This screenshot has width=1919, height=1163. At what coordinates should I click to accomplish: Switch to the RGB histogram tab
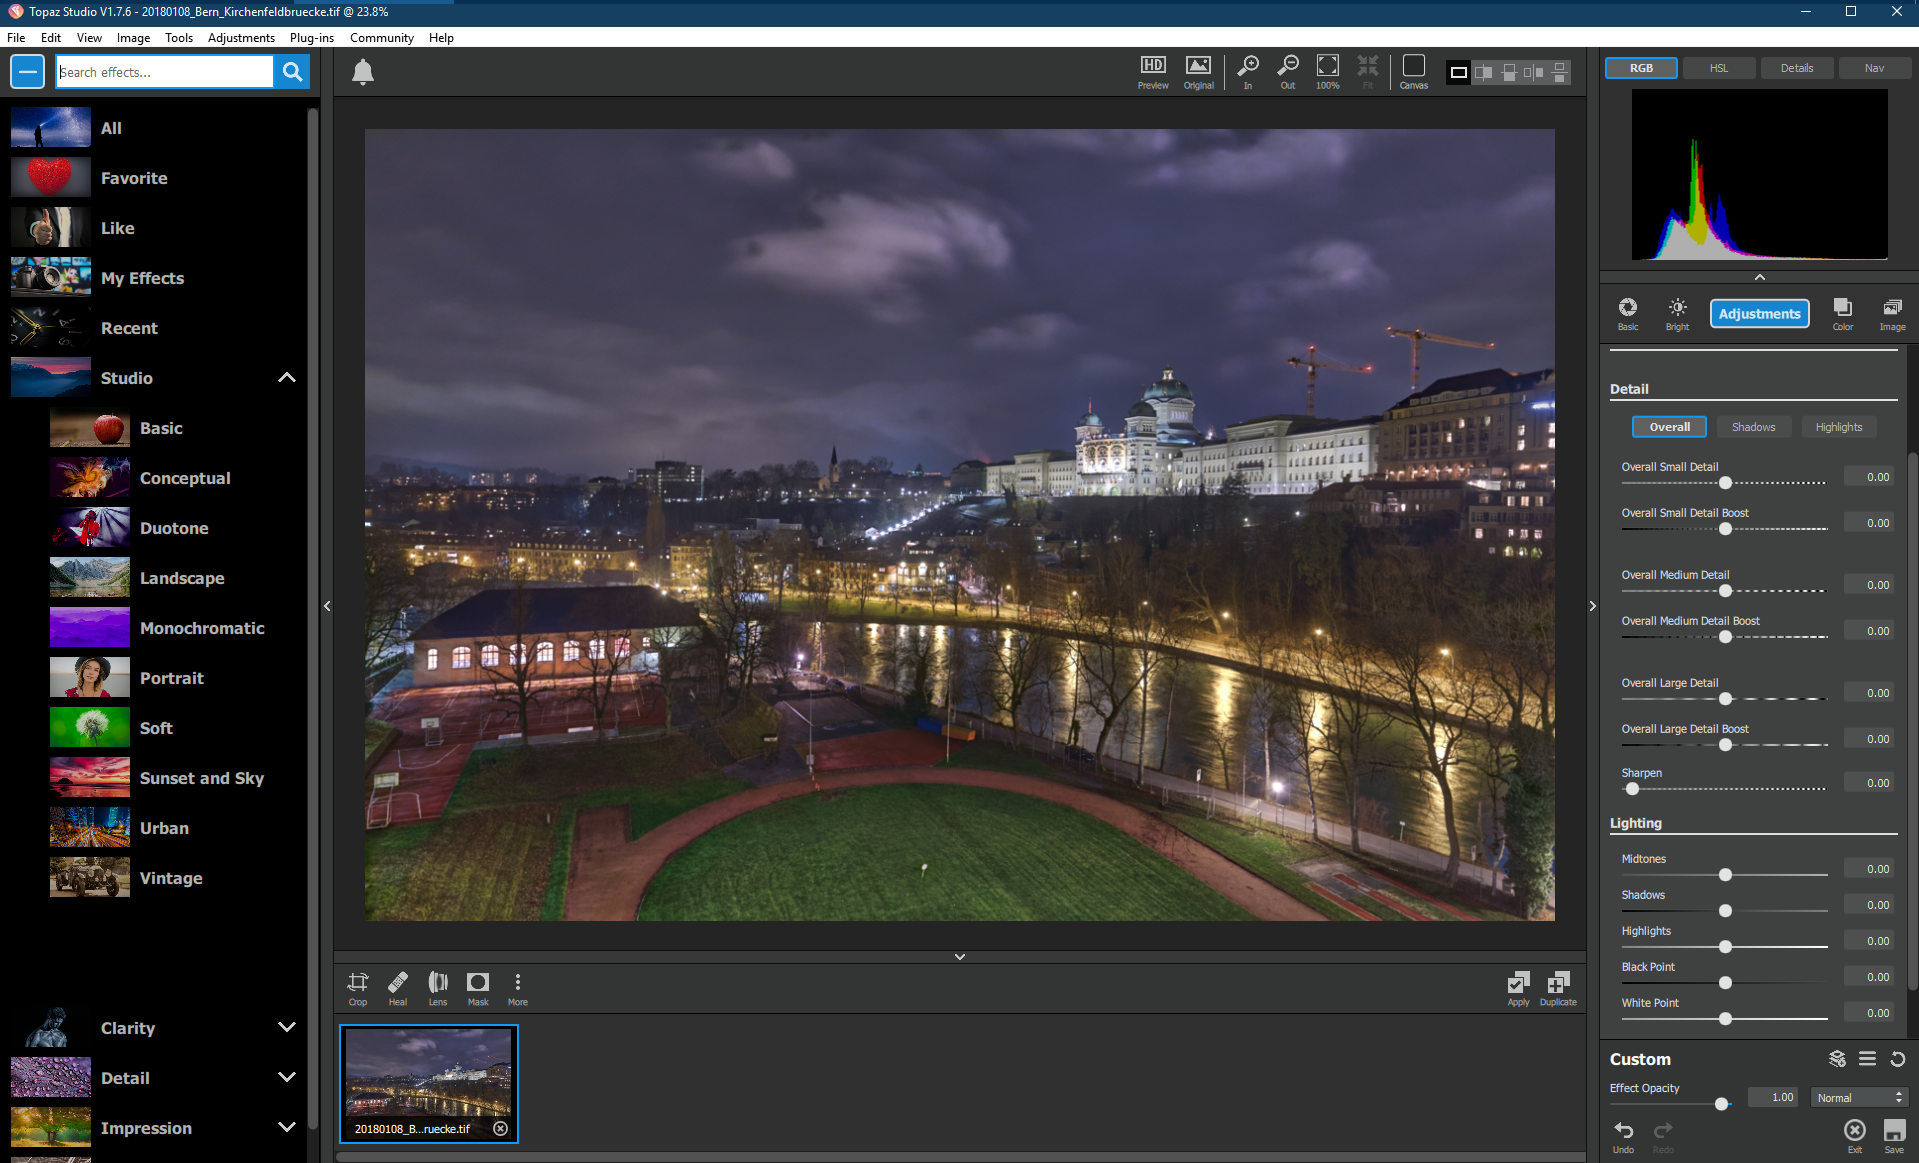[x=1641, y=68]
